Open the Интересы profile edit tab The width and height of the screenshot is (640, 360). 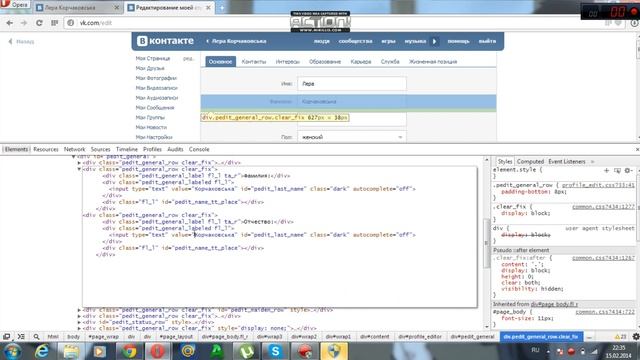287,62
